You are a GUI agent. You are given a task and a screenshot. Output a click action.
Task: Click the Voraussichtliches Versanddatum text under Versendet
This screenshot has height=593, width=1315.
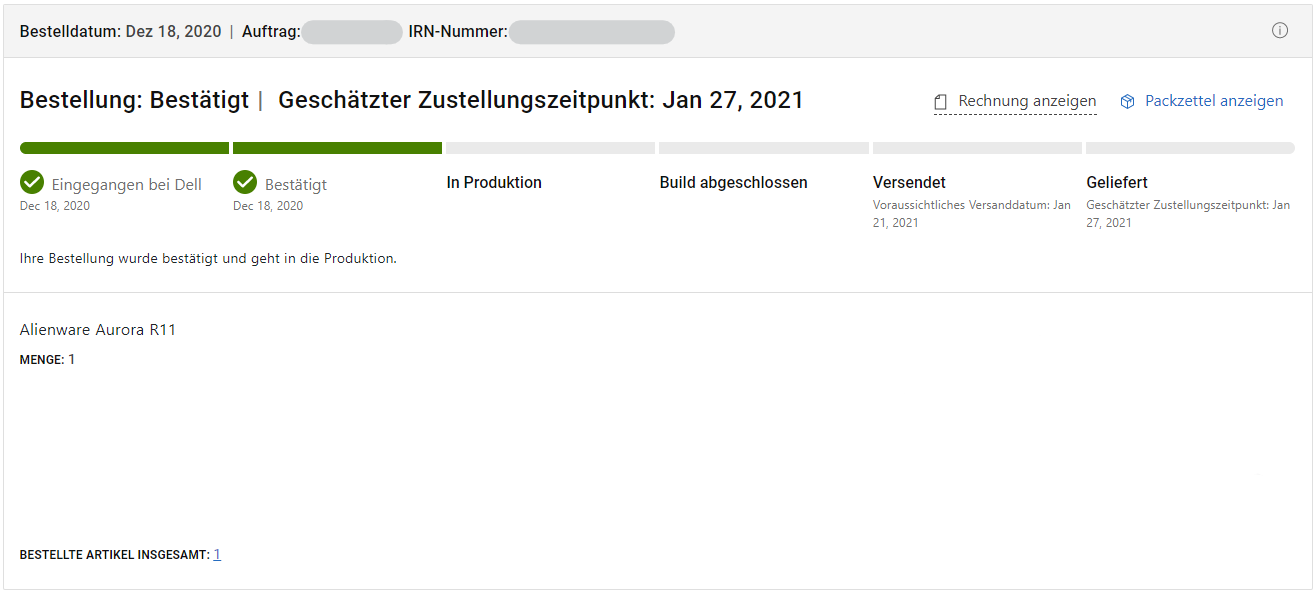[972, 214]
